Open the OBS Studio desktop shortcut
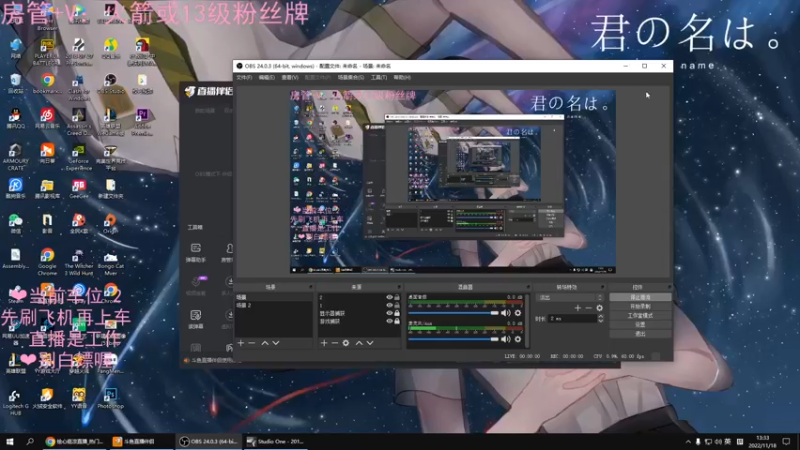Image resolution: width=800 pixels, height=450 pixels. coord(110,84)
